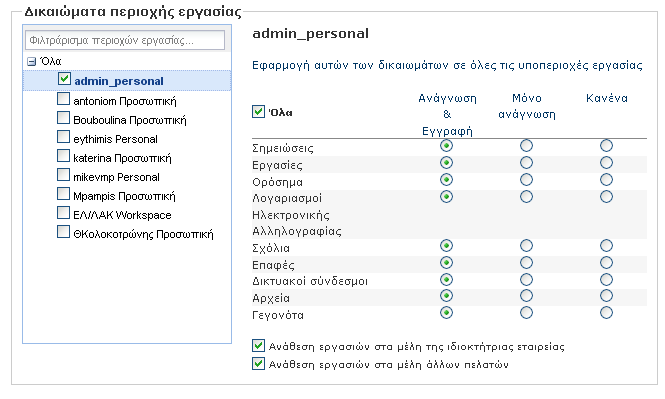Open the ΘΚολοκοτρώνης Προσωπική workspace item
This screenshot has width=665, height=399.
[143, 234]
